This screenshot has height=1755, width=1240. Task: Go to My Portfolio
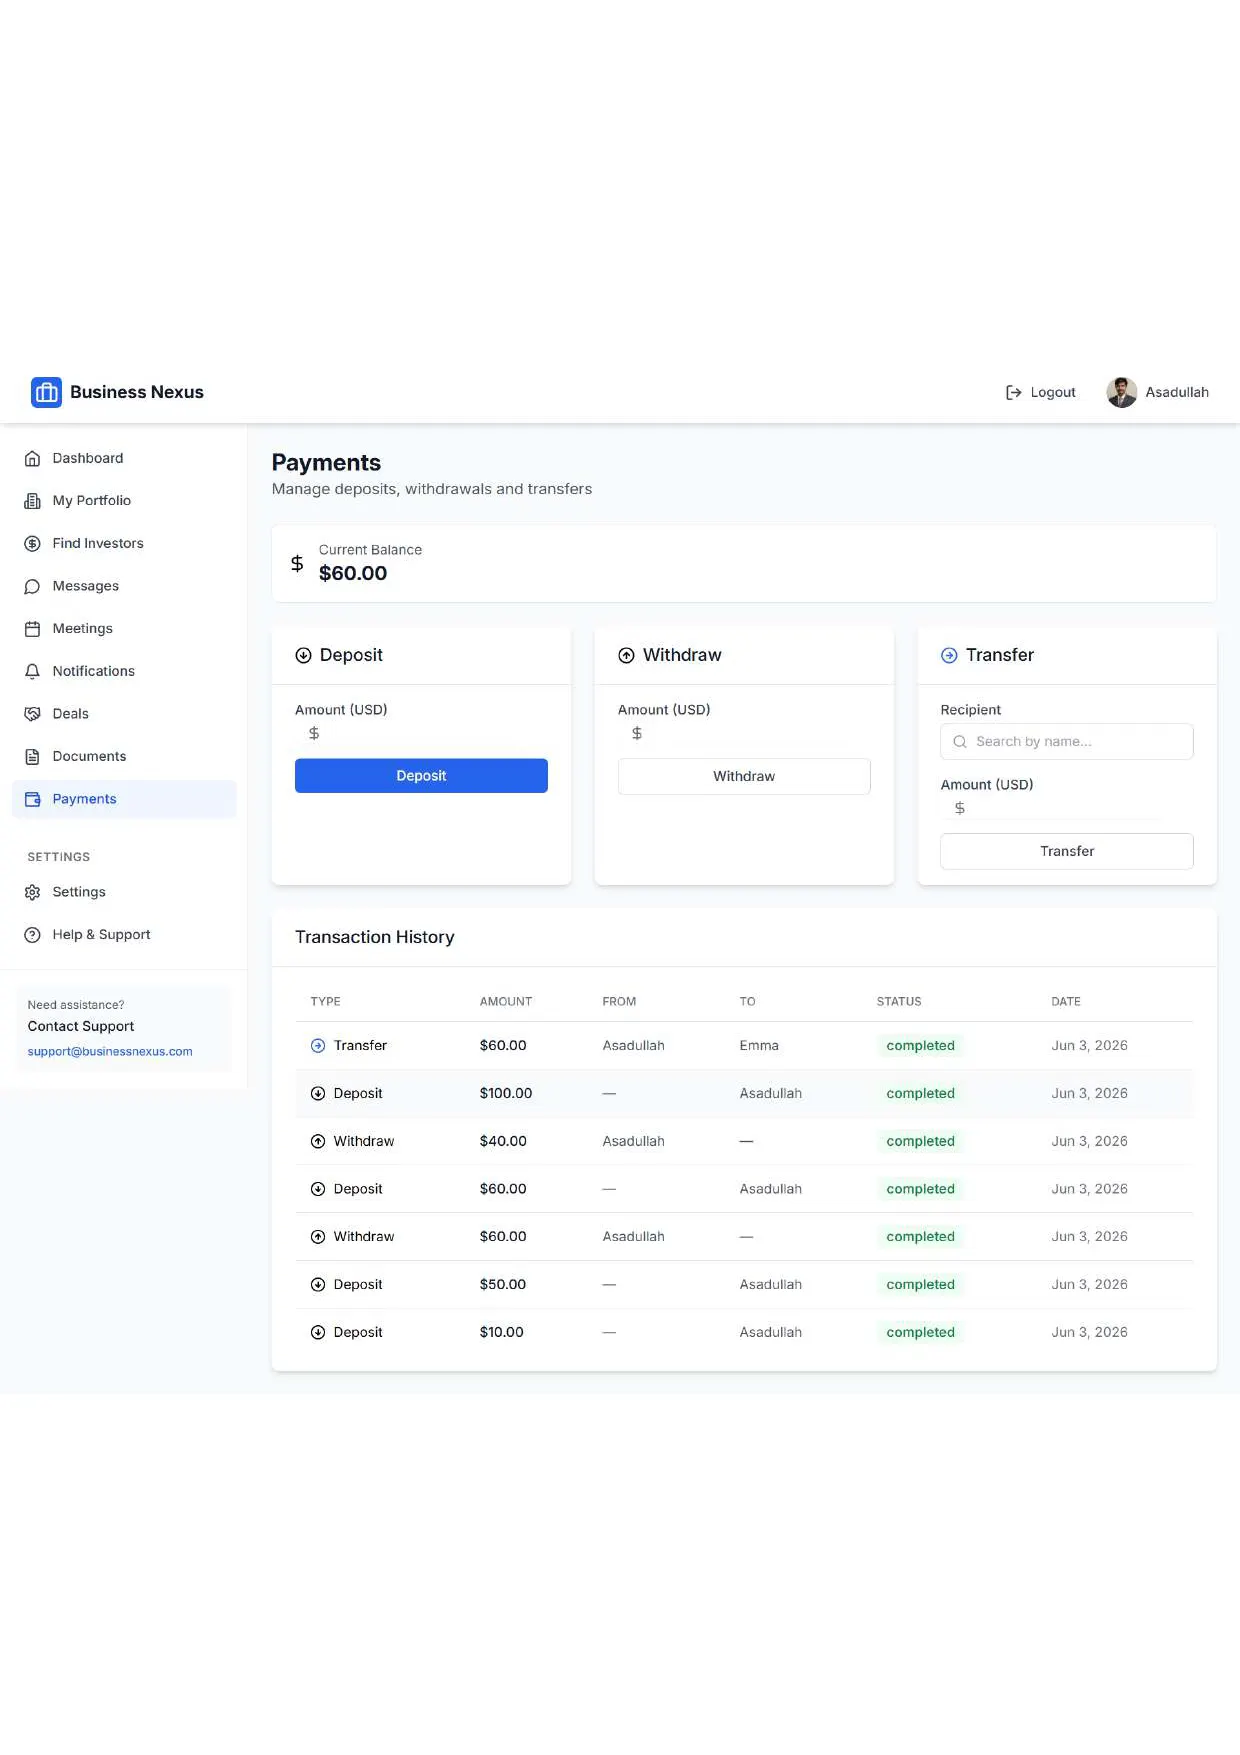pyautogui.click(x=124, y=501)
